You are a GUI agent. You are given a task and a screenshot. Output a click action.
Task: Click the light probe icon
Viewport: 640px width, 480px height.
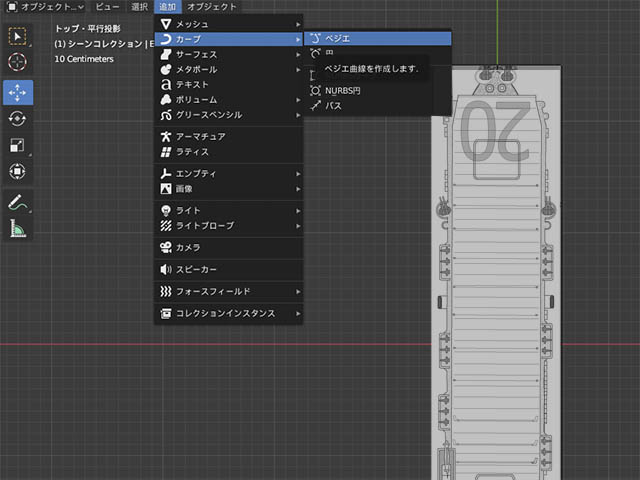[166, 226]
